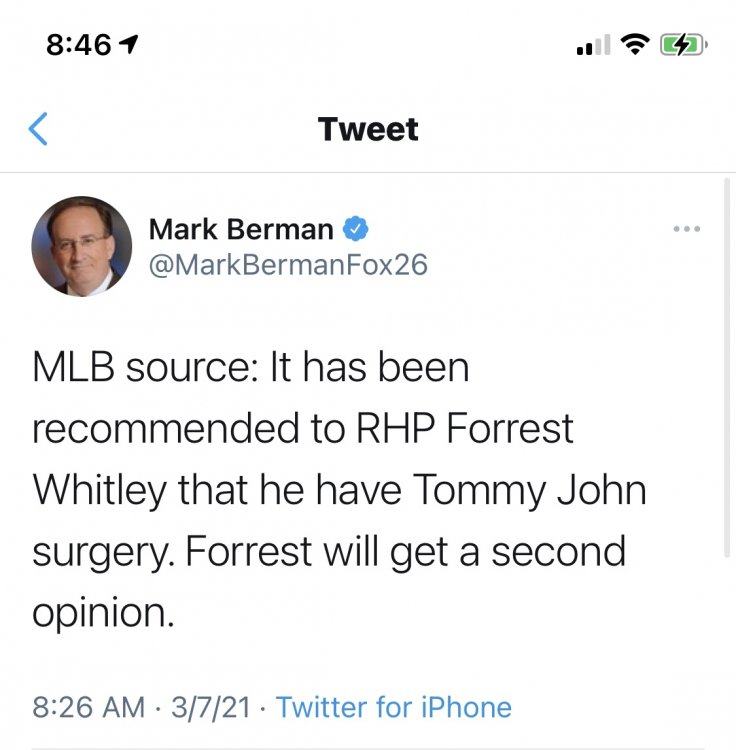This screenshot has height=750, width=736.
Task: Open the @MarkBermanFox26 handle
Action: [288, 265]
